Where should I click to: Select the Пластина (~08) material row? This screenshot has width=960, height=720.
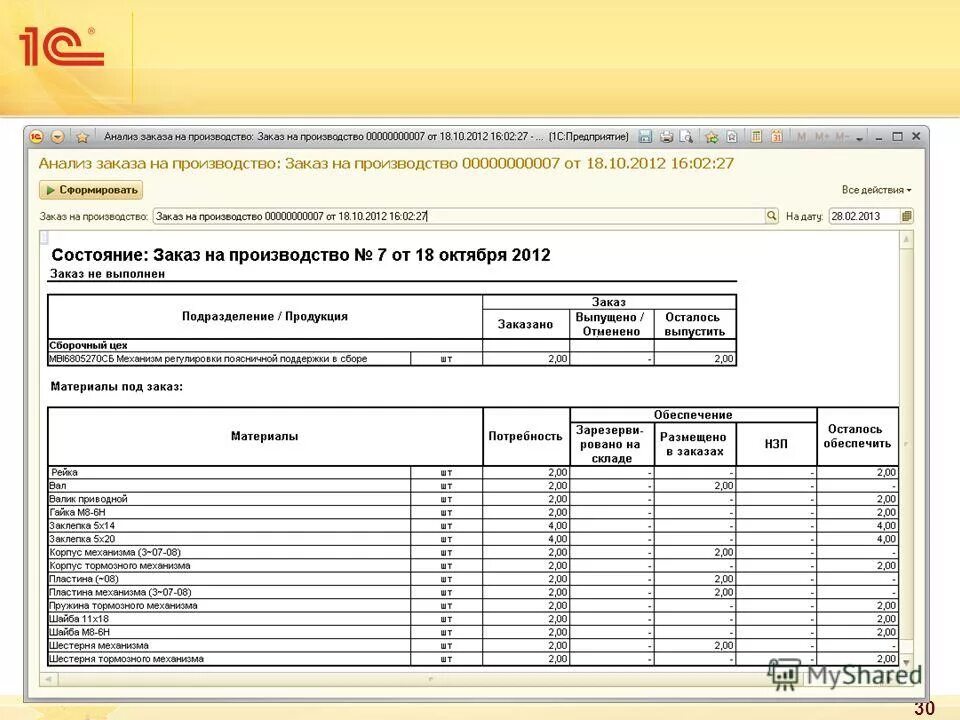(x=473, y=579)
